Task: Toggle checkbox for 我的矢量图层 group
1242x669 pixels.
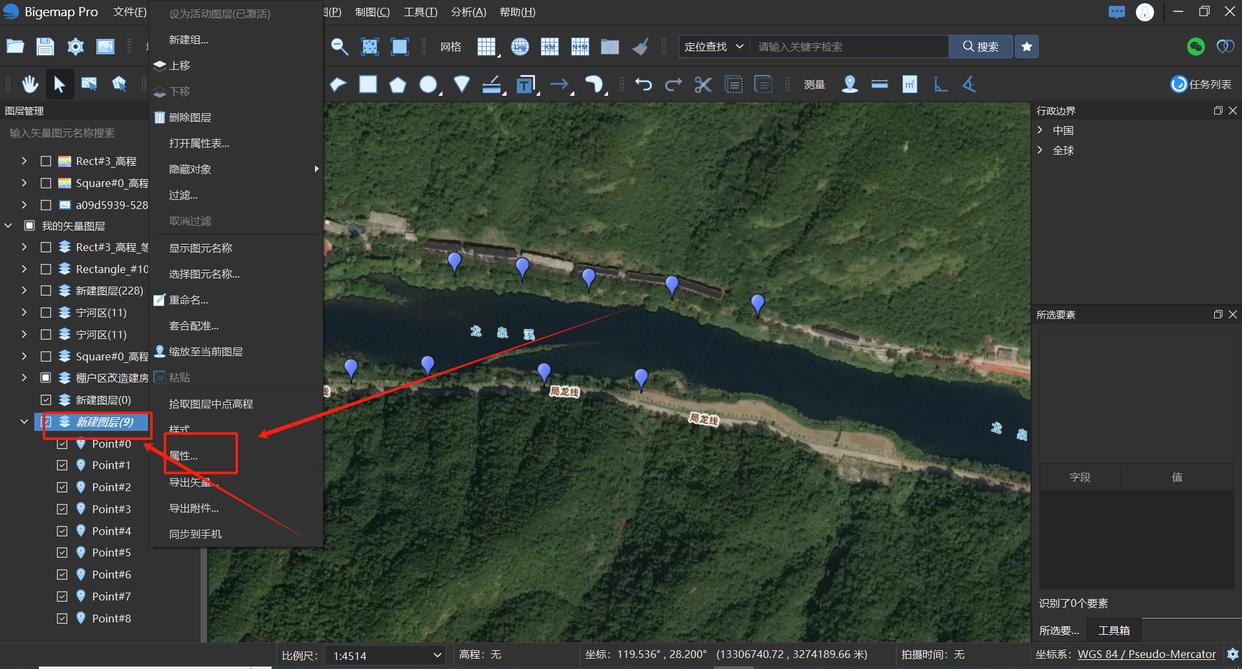Action: click(29, 226)
